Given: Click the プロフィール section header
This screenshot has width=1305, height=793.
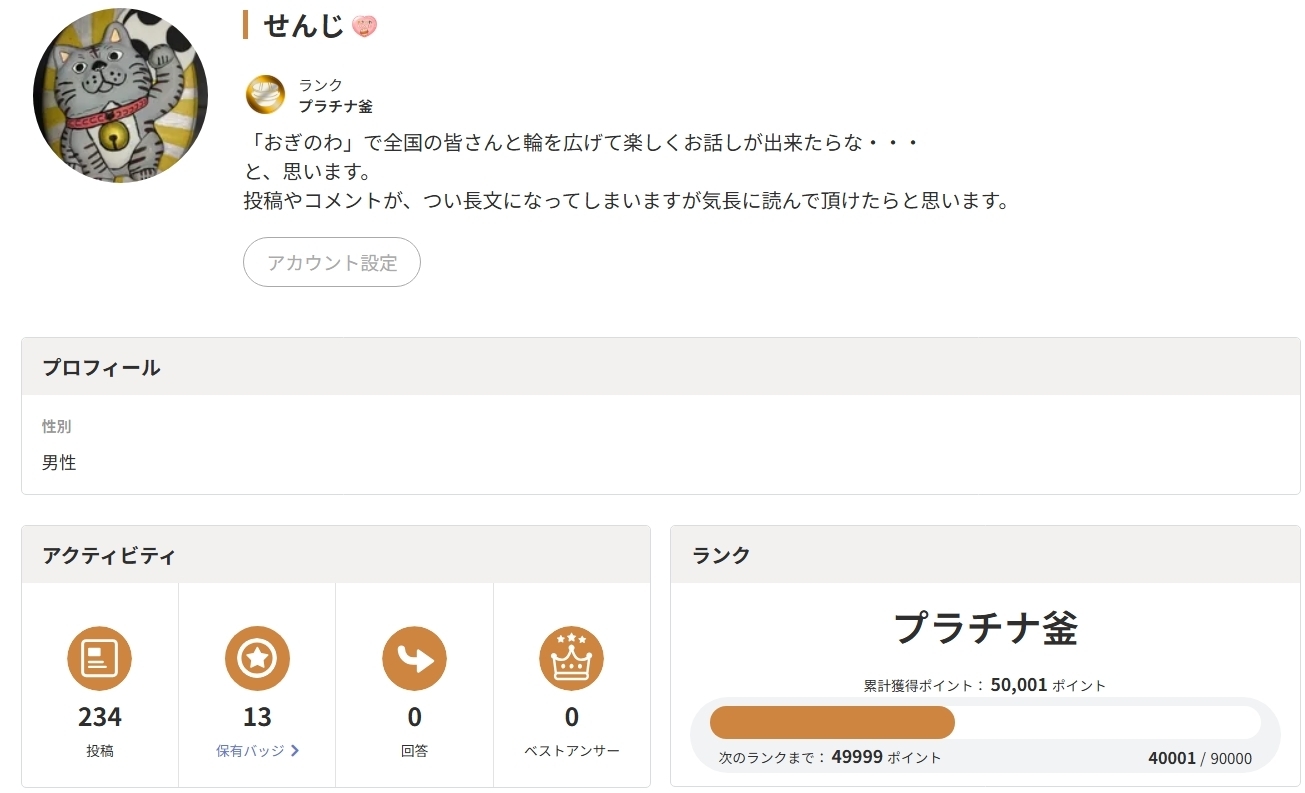Looking at the screenshot, I should 101,368.
